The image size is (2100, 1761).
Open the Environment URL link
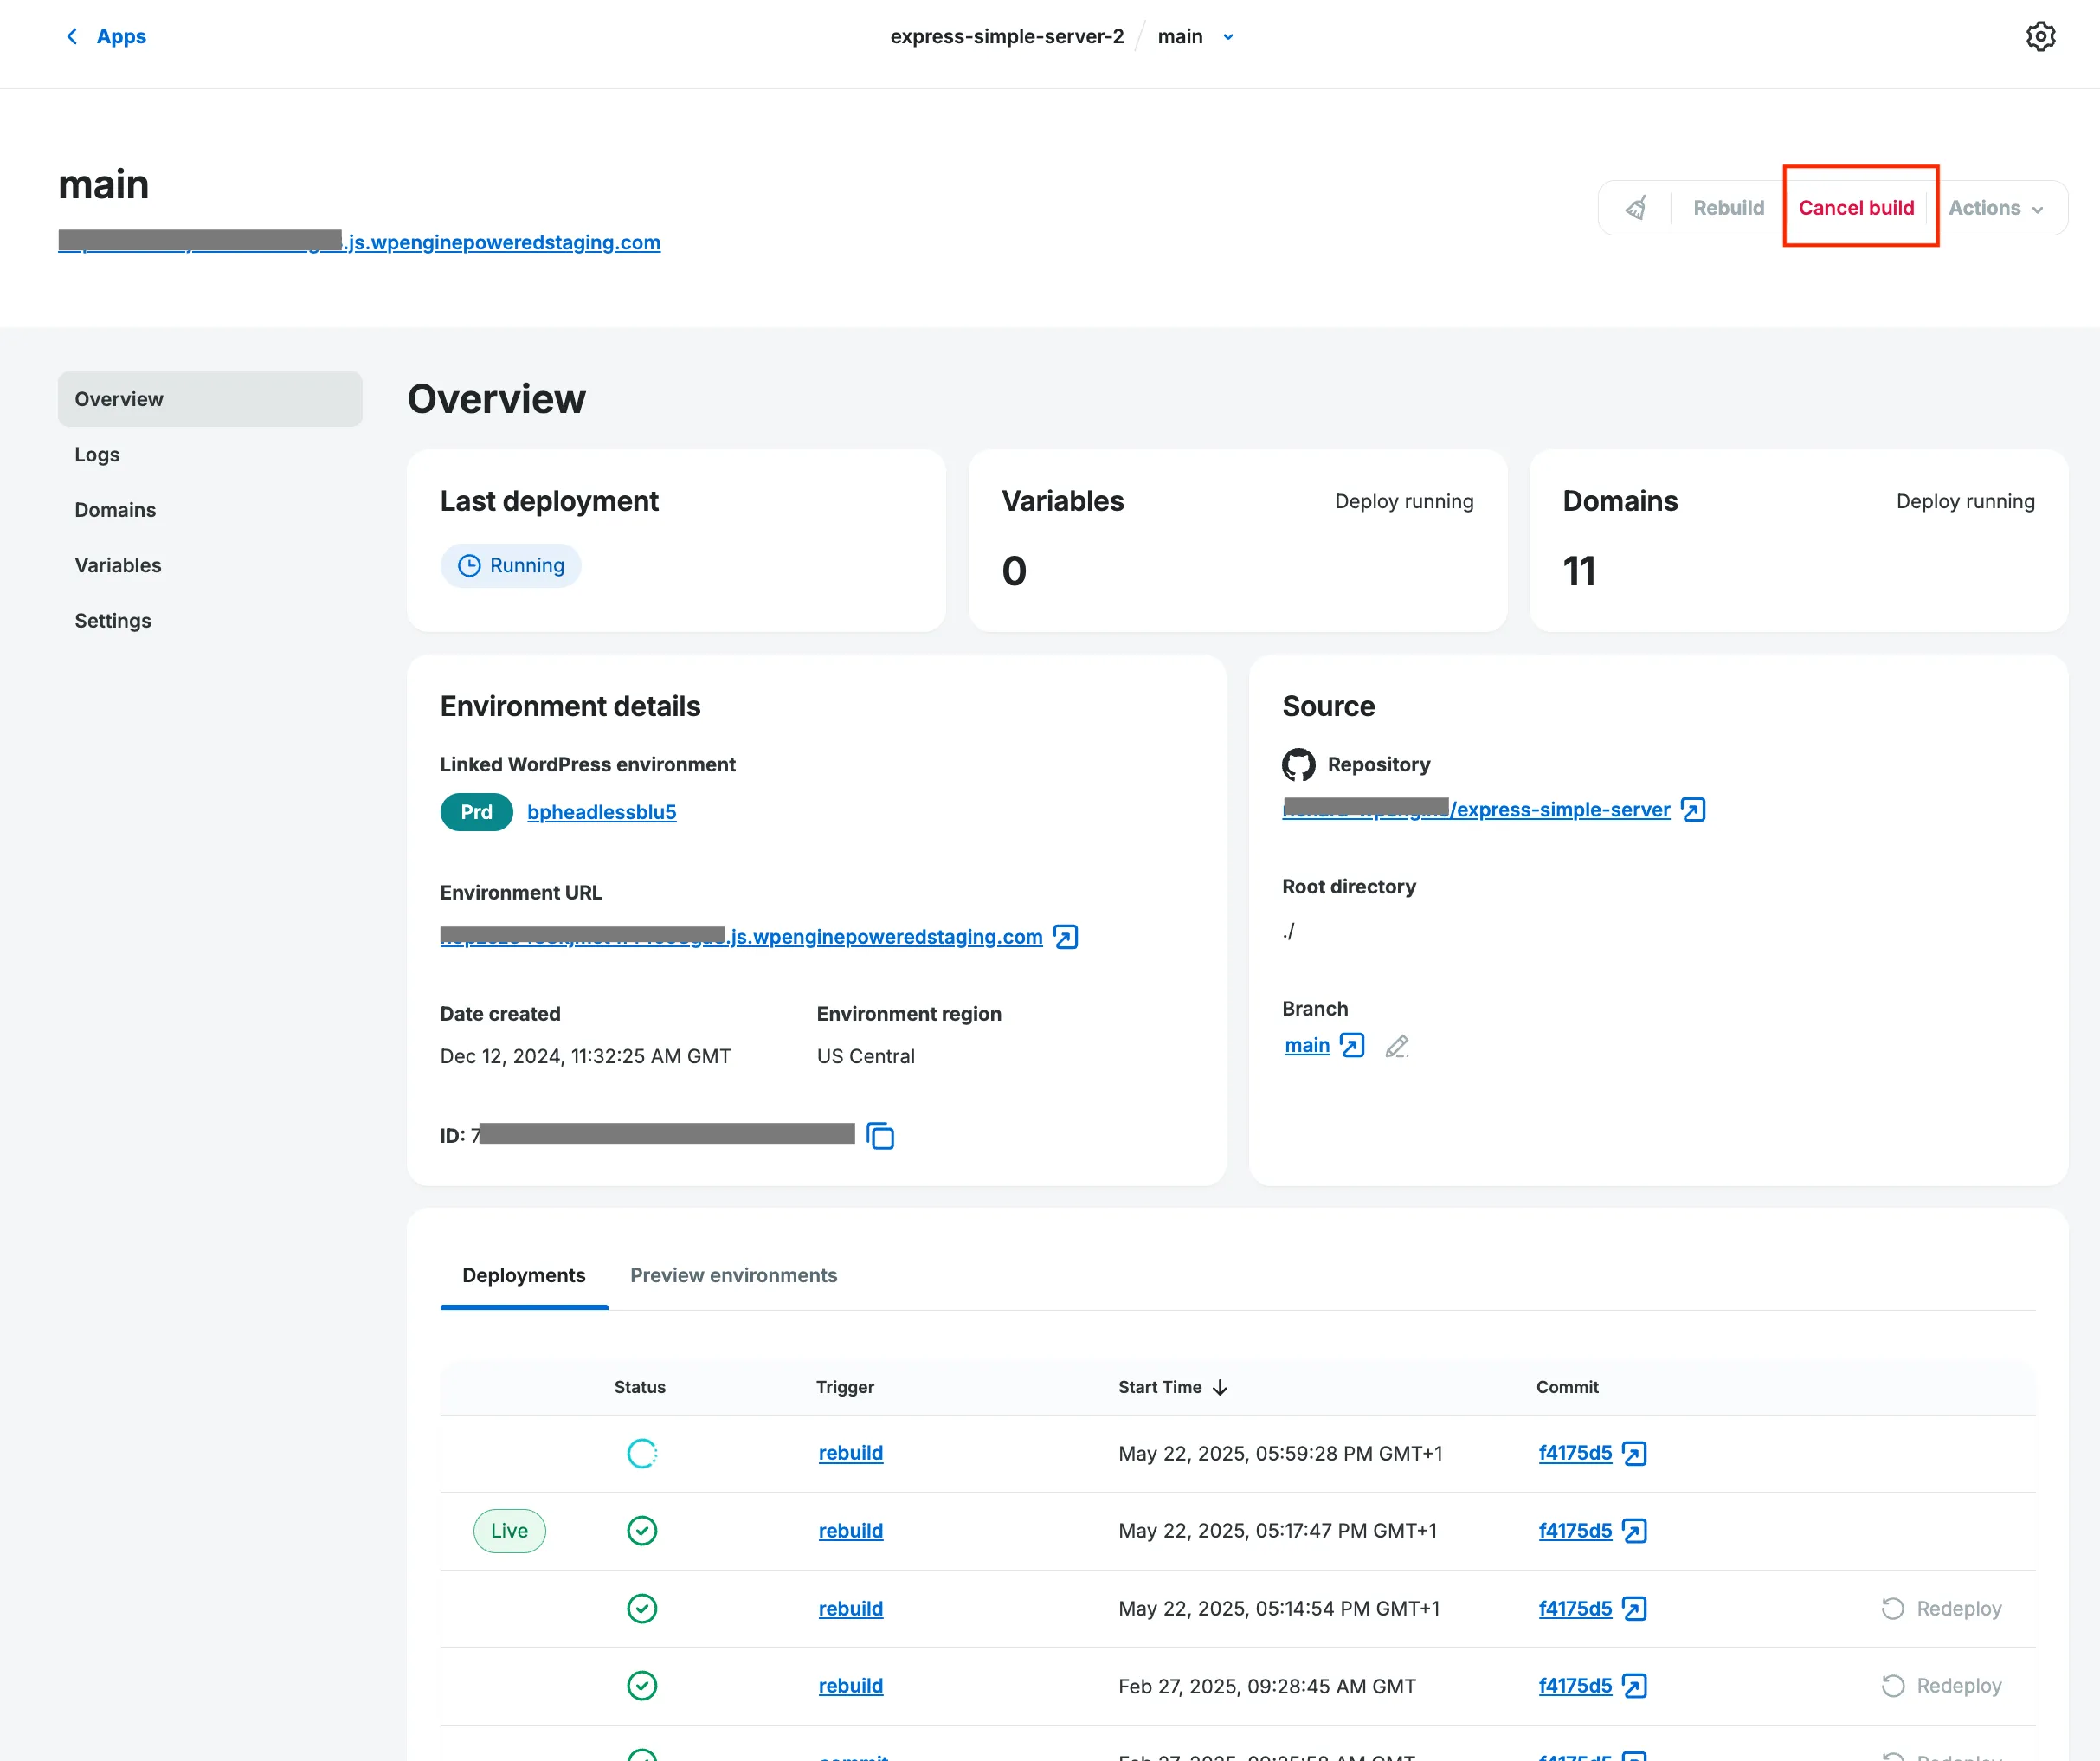click(x=741, y=937)
